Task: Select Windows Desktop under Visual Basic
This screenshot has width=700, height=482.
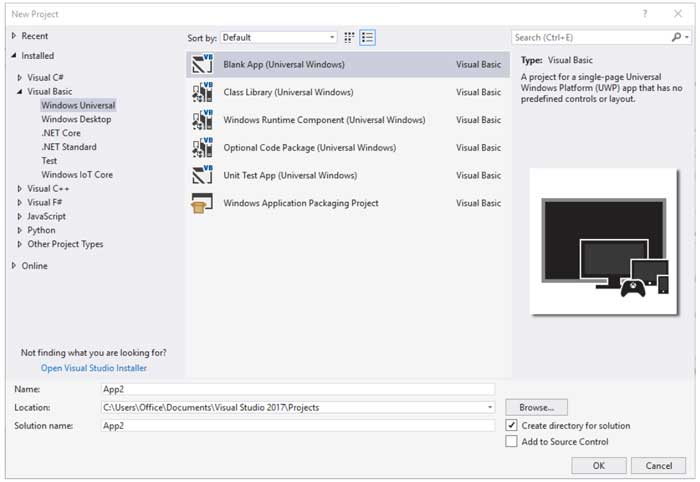Action: [76, 119]
